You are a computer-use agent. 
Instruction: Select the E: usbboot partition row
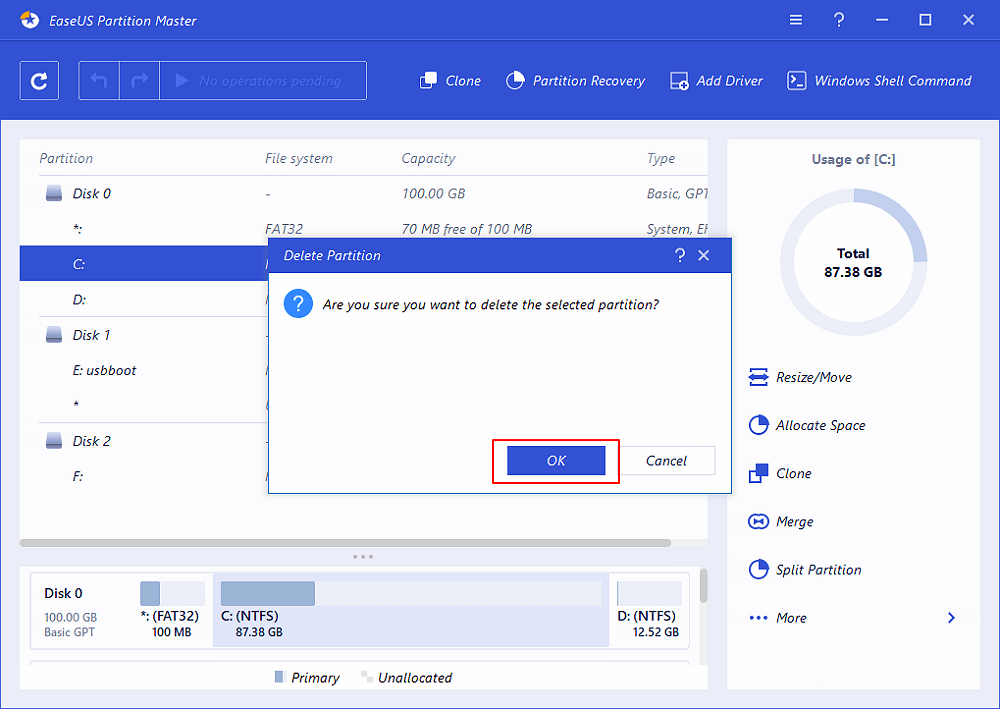[x=104, y=370]
